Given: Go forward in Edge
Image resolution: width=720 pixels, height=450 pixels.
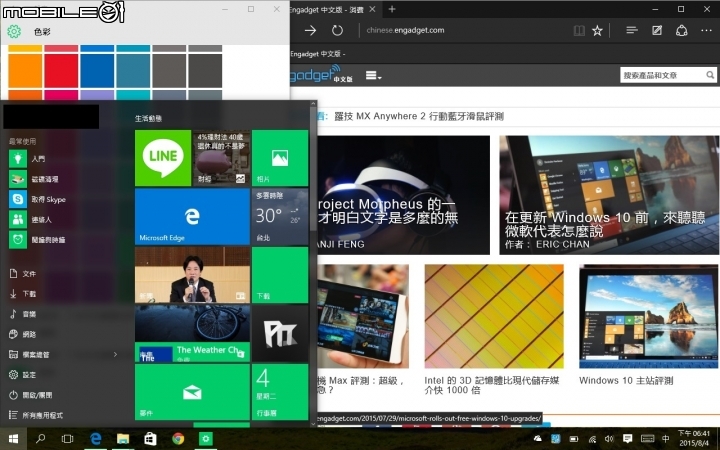Looking at the screenshot, I should click(x=310, y=30).
